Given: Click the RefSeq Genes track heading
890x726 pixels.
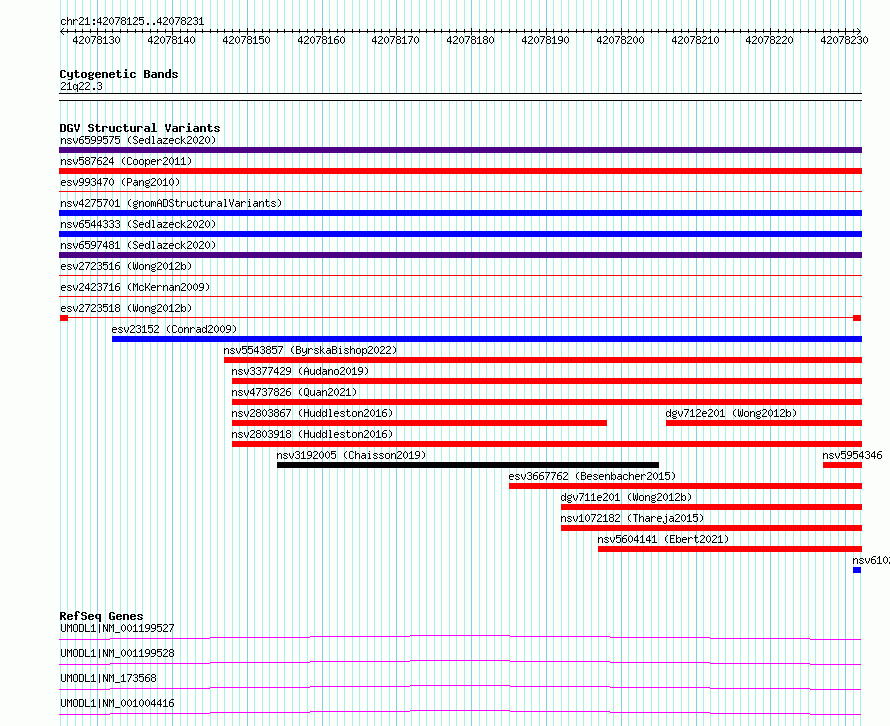Looking at the screenshot, I should point(101,616).
